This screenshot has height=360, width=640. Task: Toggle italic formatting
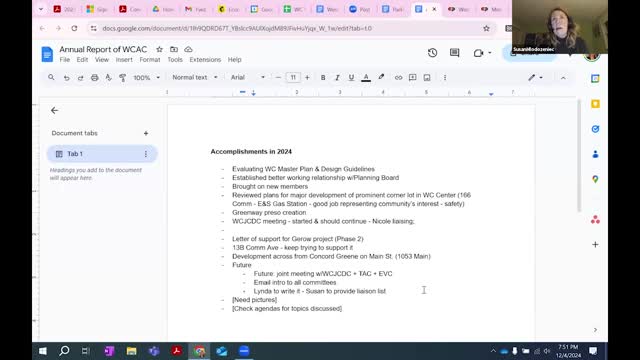tap(337, 78)
